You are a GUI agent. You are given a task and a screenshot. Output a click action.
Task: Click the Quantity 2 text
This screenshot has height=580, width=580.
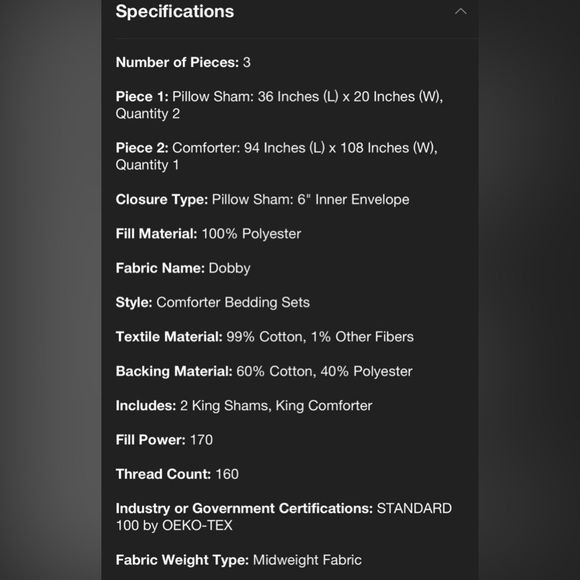click(x=148, y=114)
